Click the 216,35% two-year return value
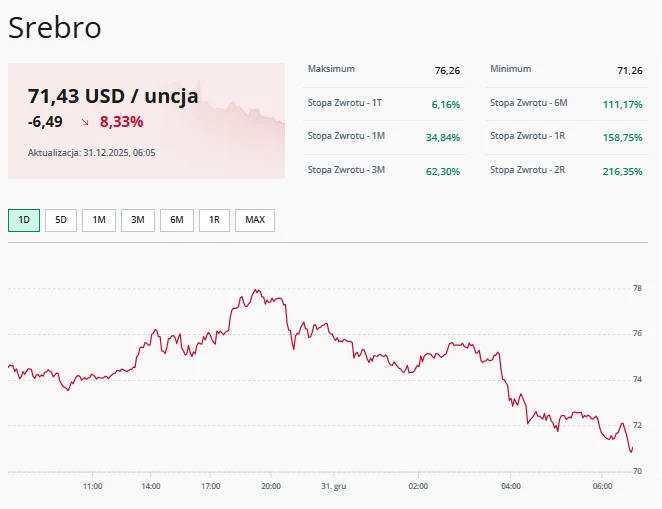Screen dimensions: 662x509 click(x=624, y=171)
